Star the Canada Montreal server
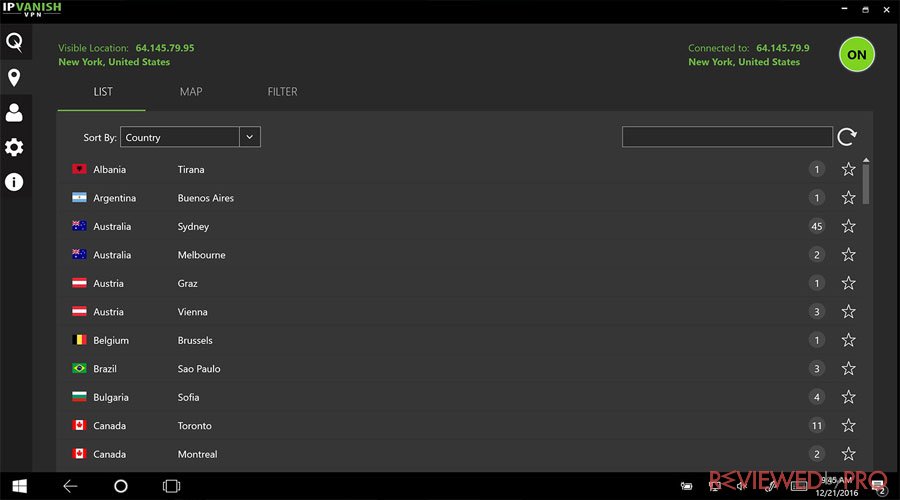Viewport: 900px width, 500px height. coord(848,454)
